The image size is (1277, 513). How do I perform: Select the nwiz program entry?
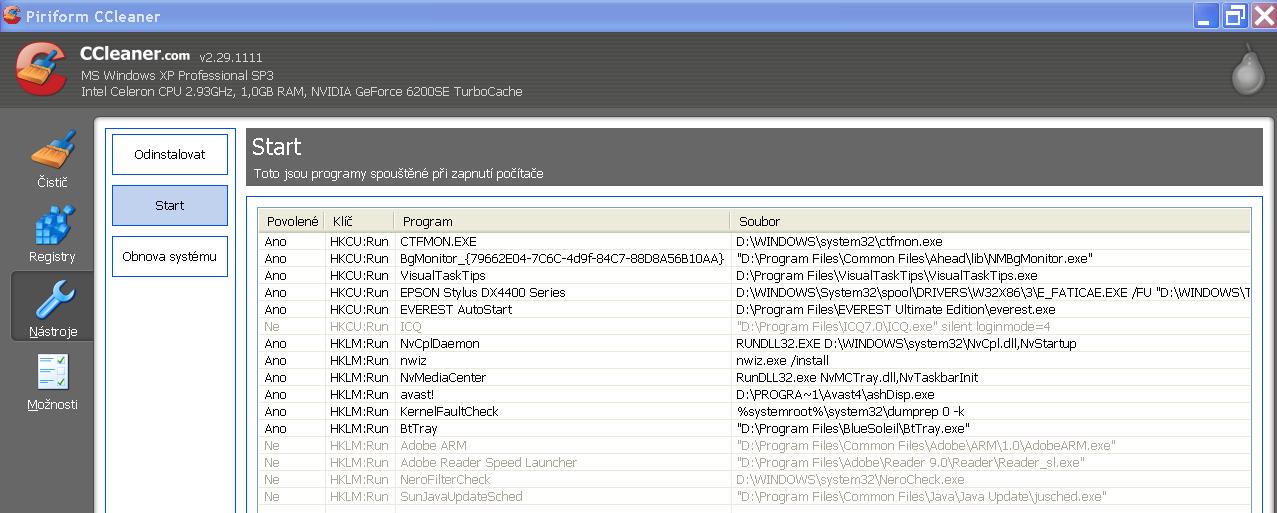click(754, 360)
